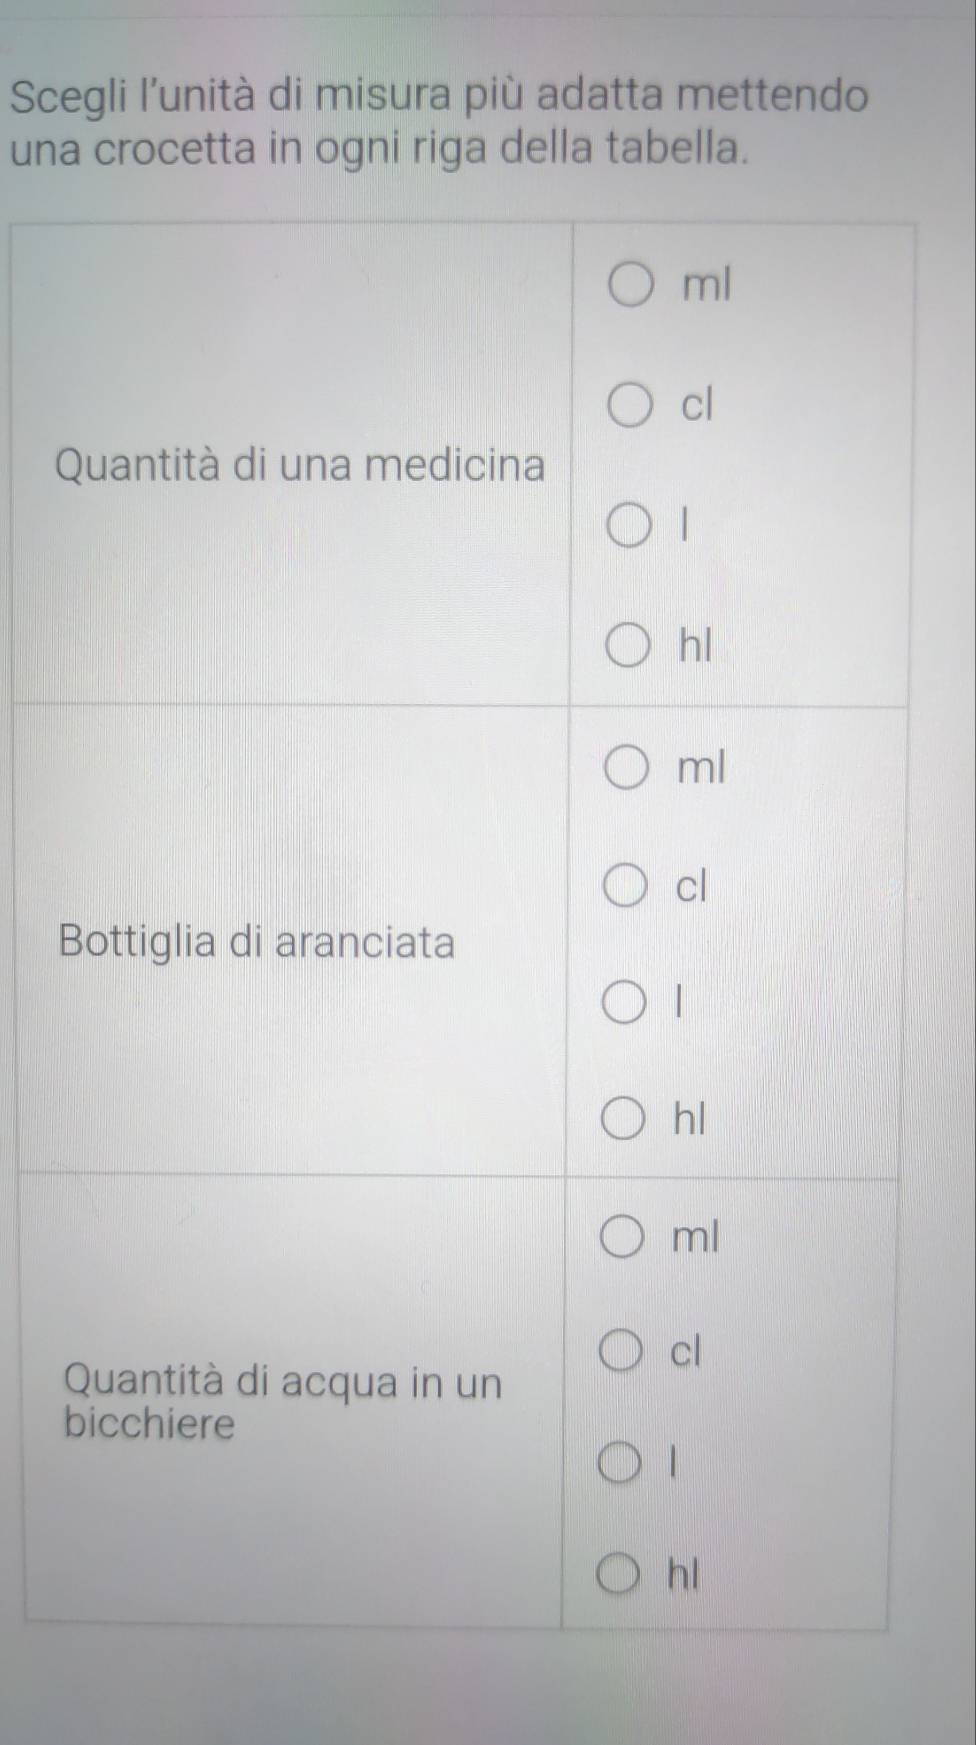This screenshot has height=1745, width=976.
Task: Click the 'hl' text label in aranciata row
Action: pyautogui.click(x=690, y=1120)
